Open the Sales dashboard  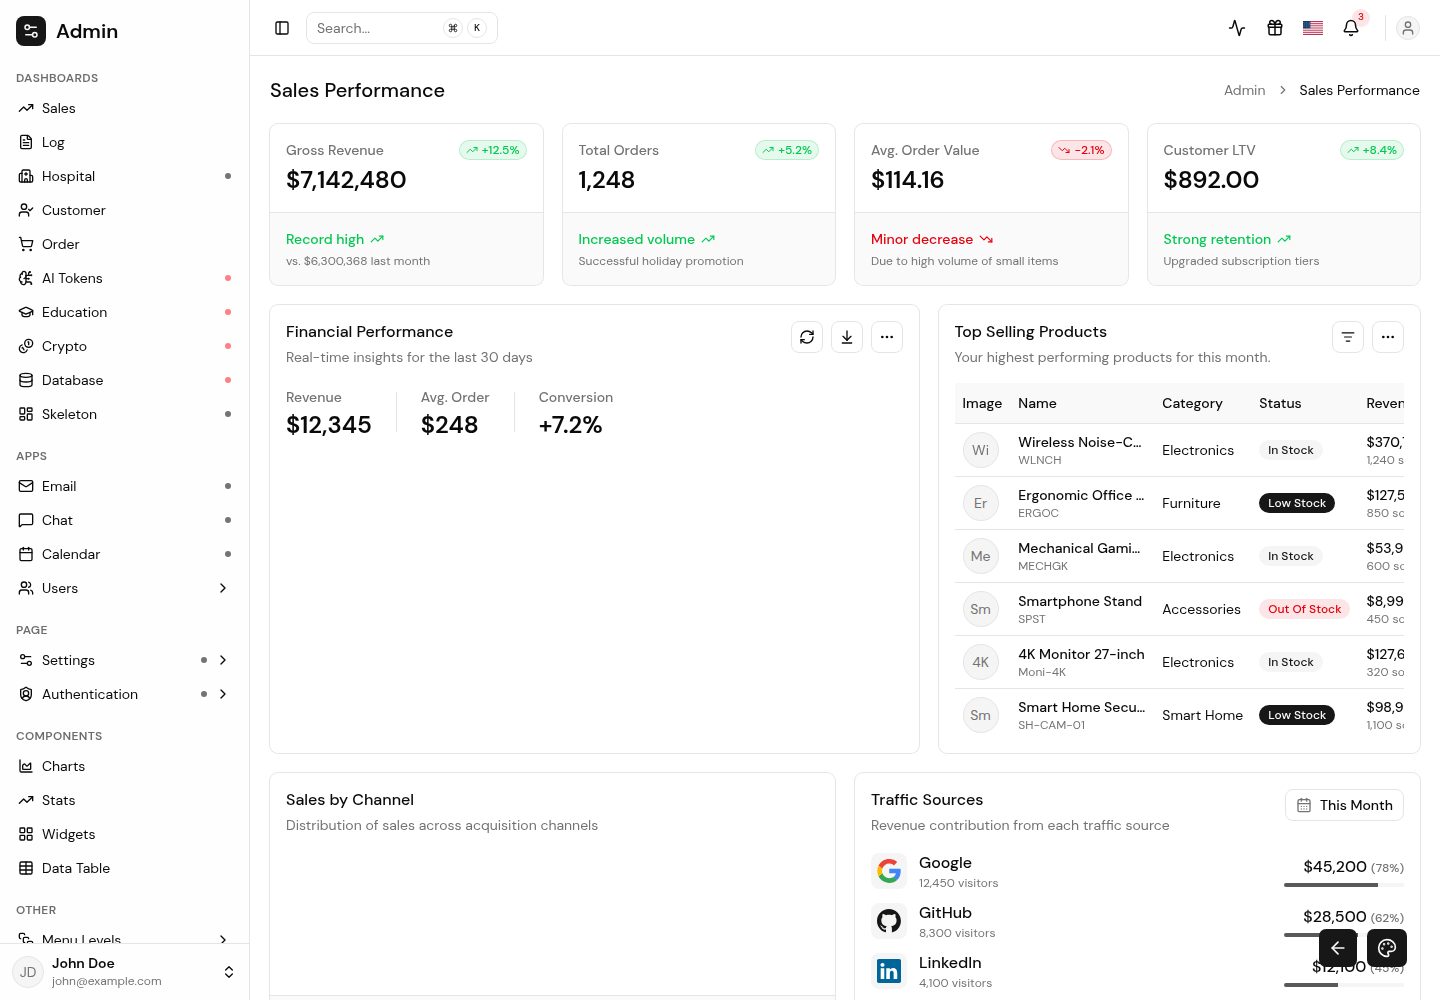125,108
